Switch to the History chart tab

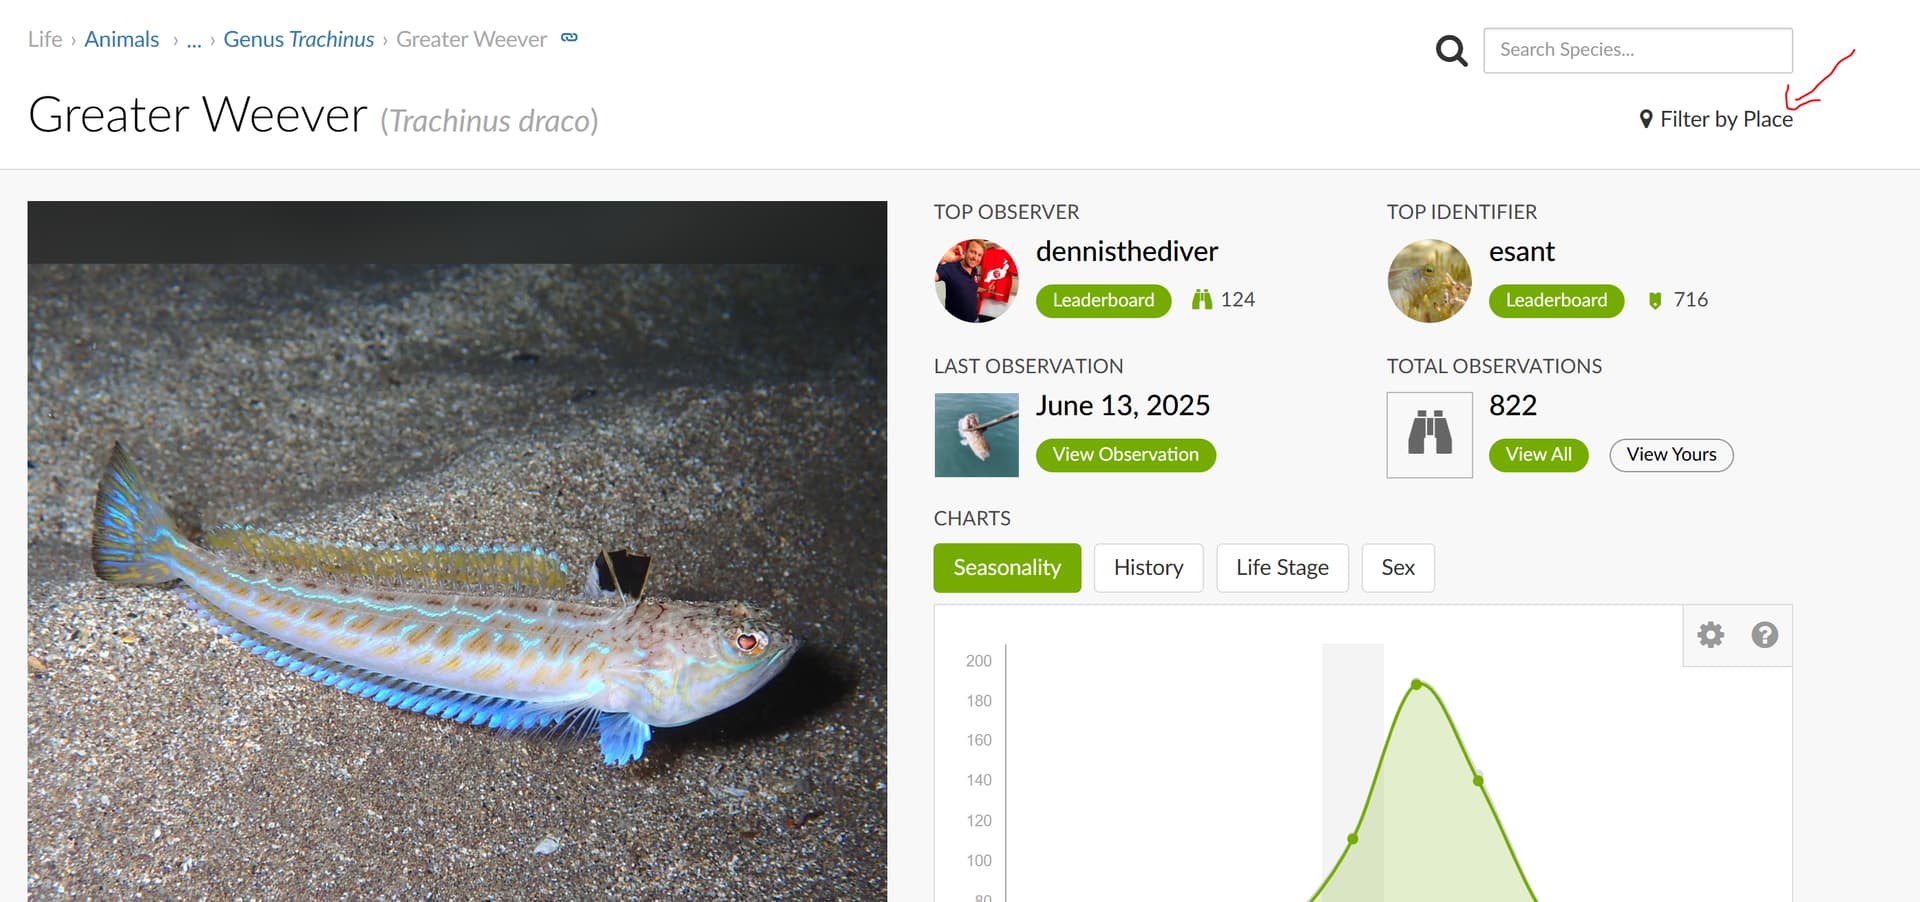point(1149,568)
